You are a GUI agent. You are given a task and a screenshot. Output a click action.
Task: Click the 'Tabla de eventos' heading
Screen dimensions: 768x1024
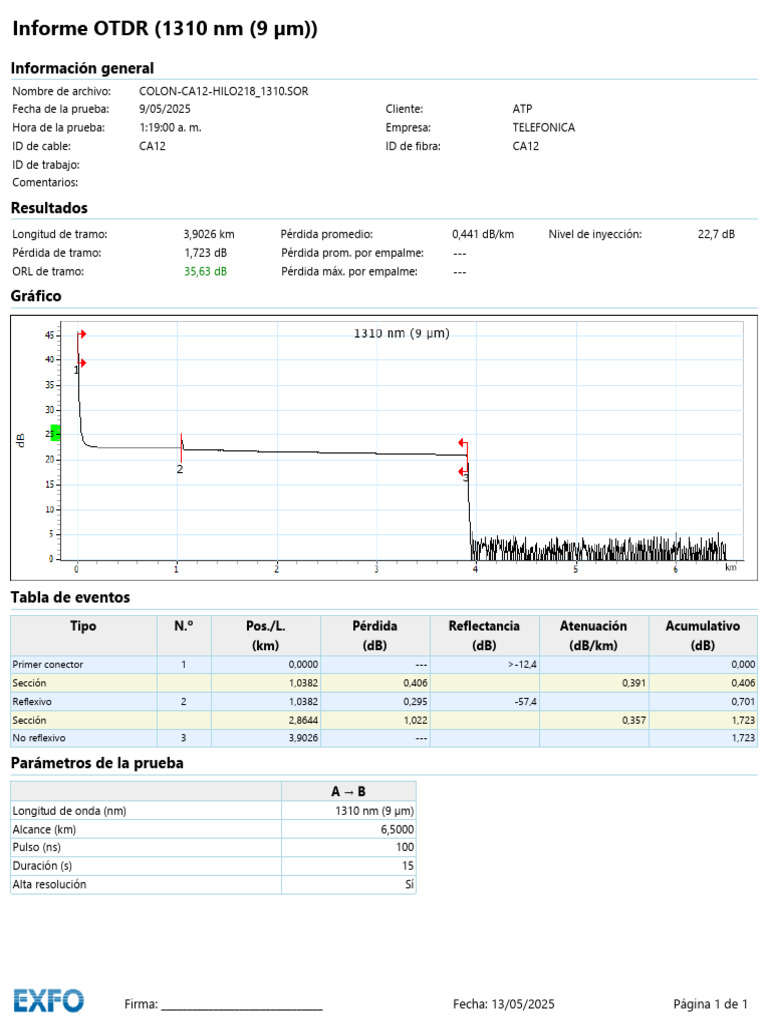coord(71,597)
